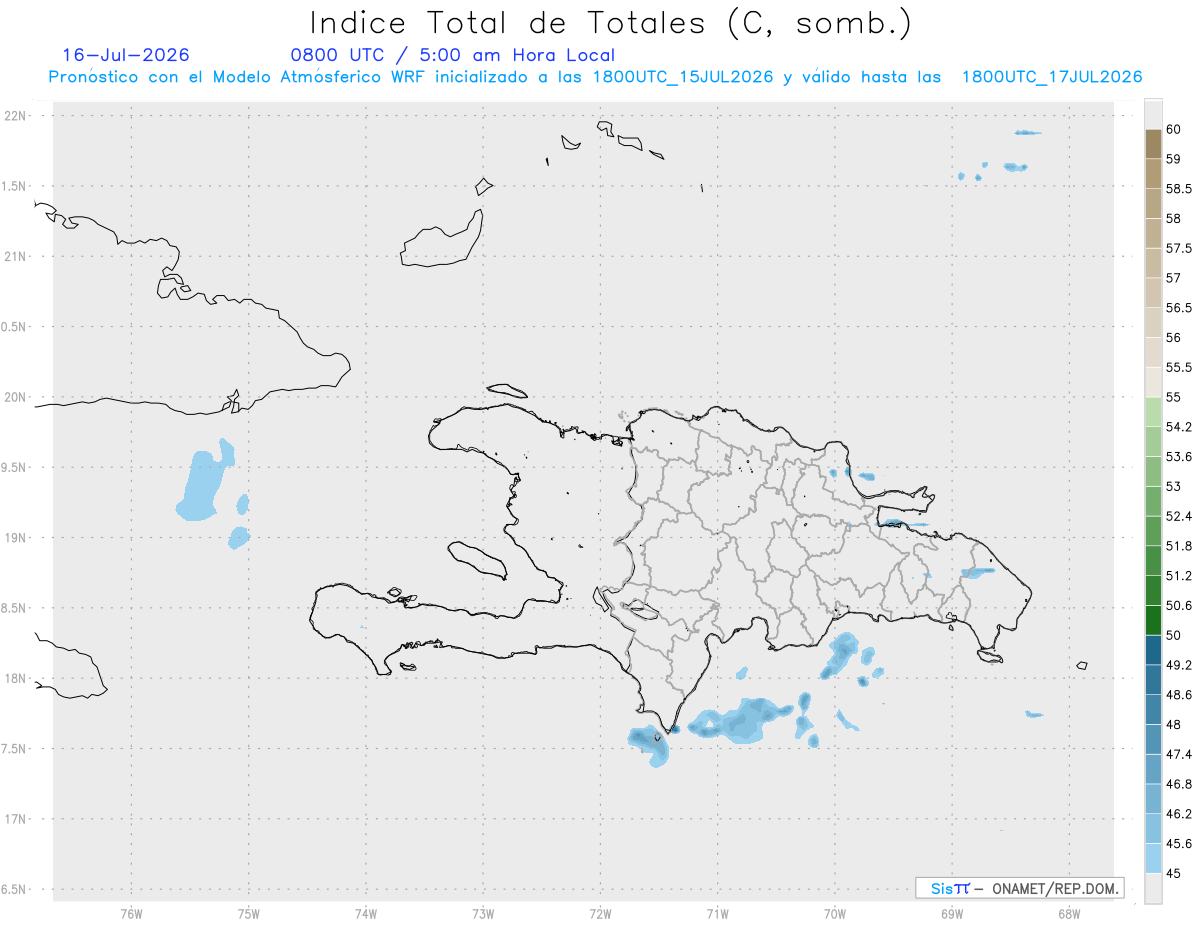
Task: Click the legend value "51.2"
Action: pos(1179,576)
